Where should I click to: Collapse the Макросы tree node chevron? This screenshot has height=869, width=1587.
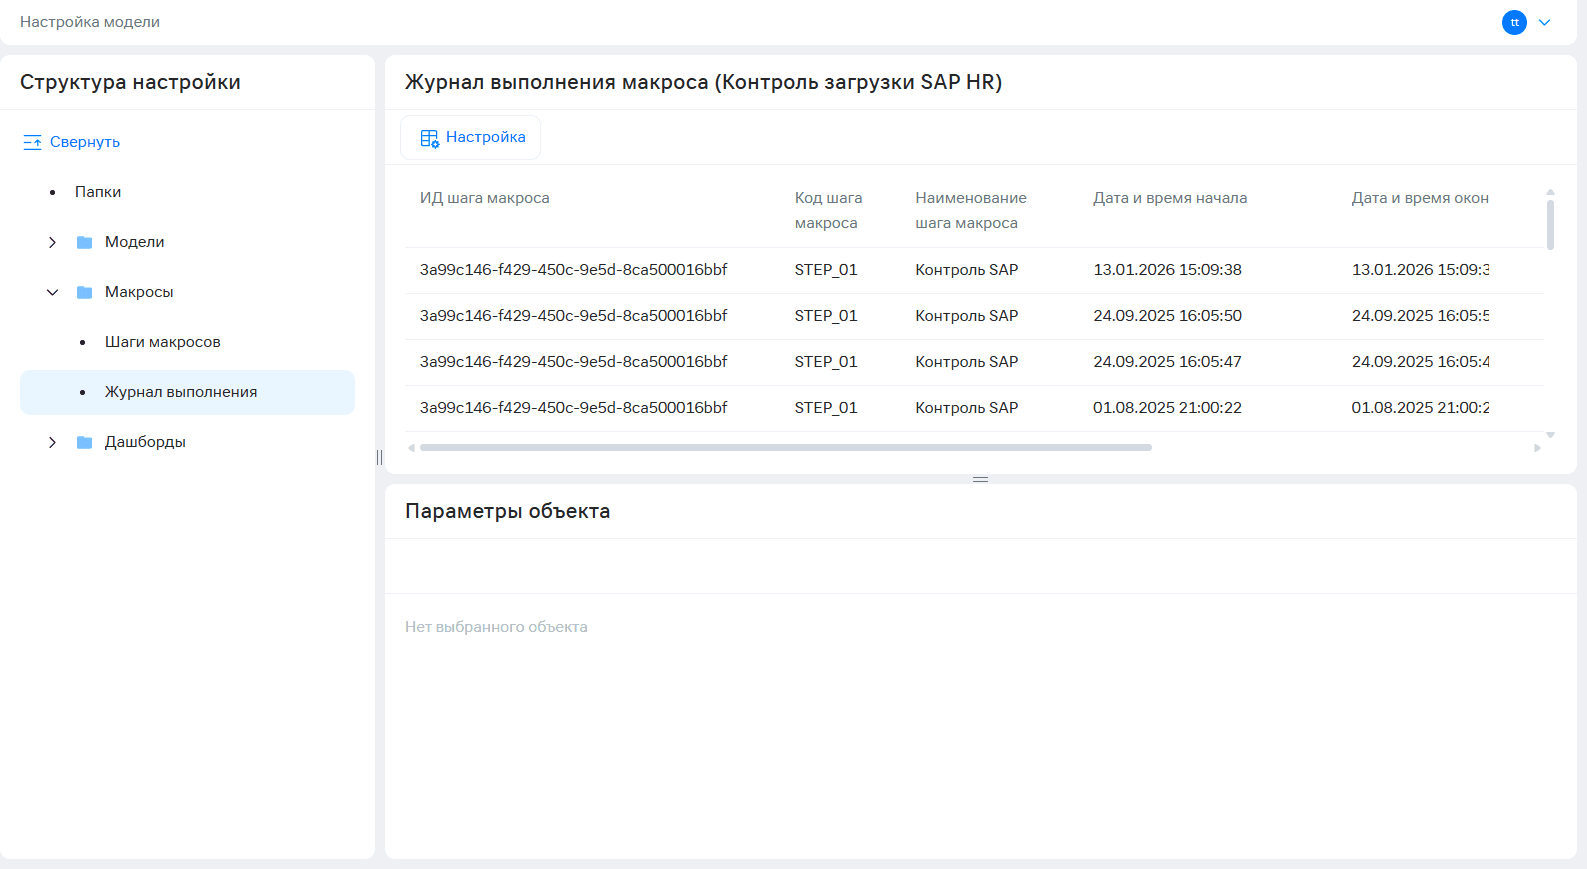[x=52, y=292]
